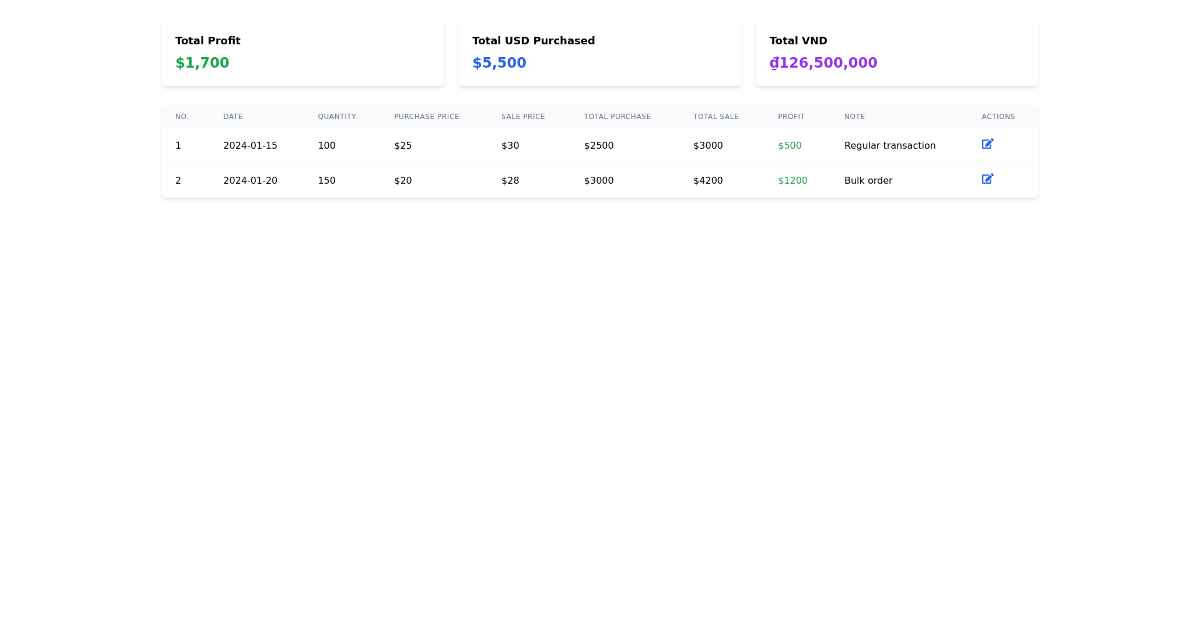Select the Total VND summary card

[897, 53]
